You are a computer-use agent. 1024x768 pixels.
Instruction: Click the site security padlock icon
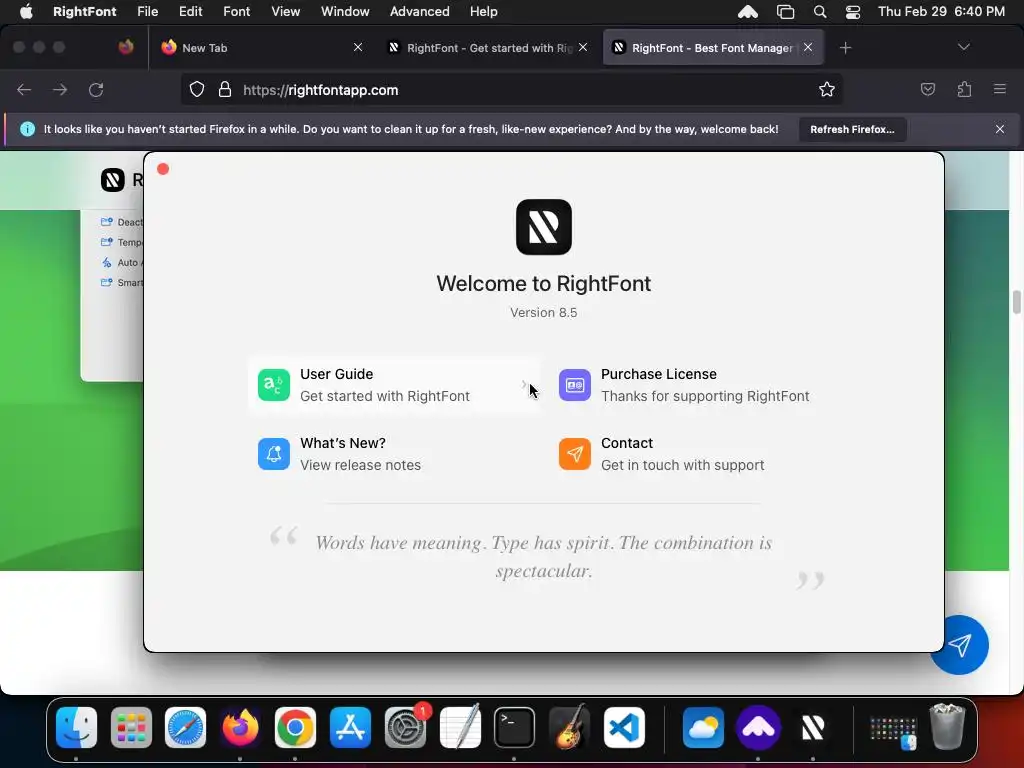pos(225,89)
